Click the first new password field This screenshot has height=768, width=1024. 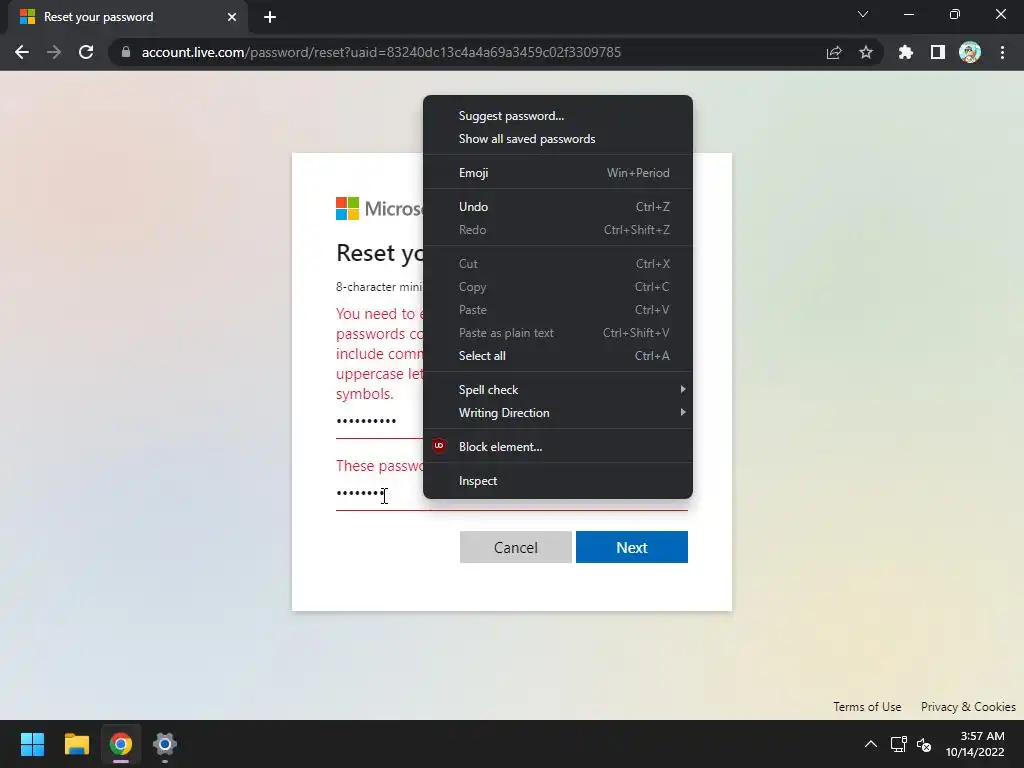coord(379,422)
